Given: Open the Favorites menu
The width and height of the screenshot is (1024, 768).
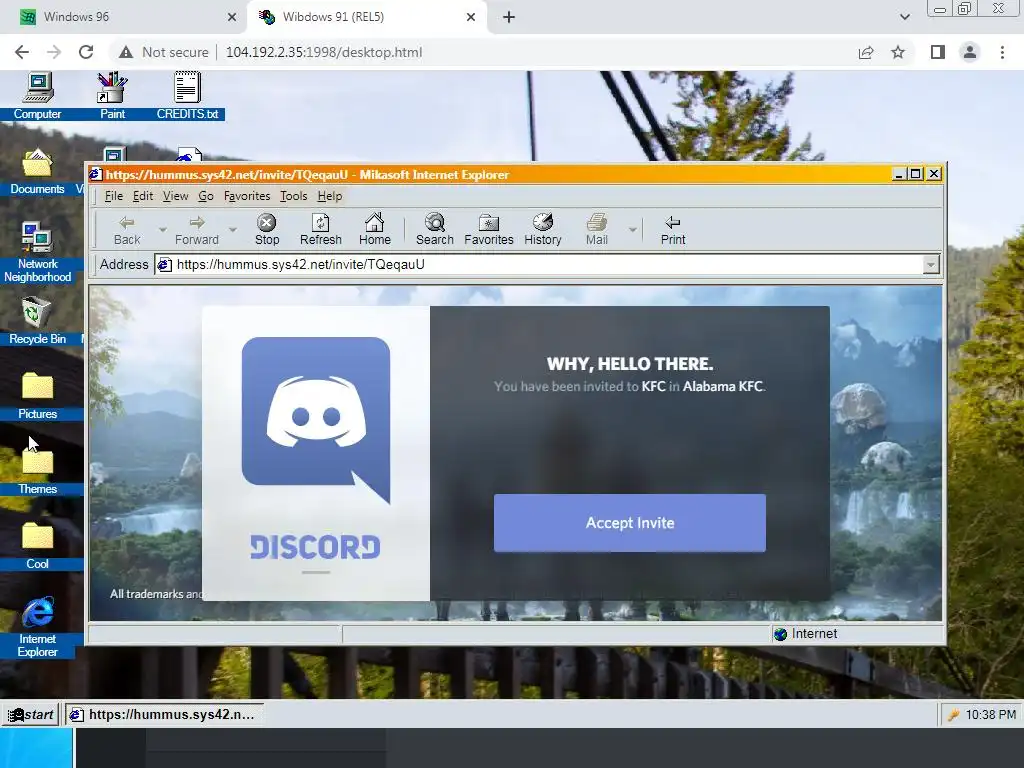Looking at the screenshot, I should click(247, 196).
